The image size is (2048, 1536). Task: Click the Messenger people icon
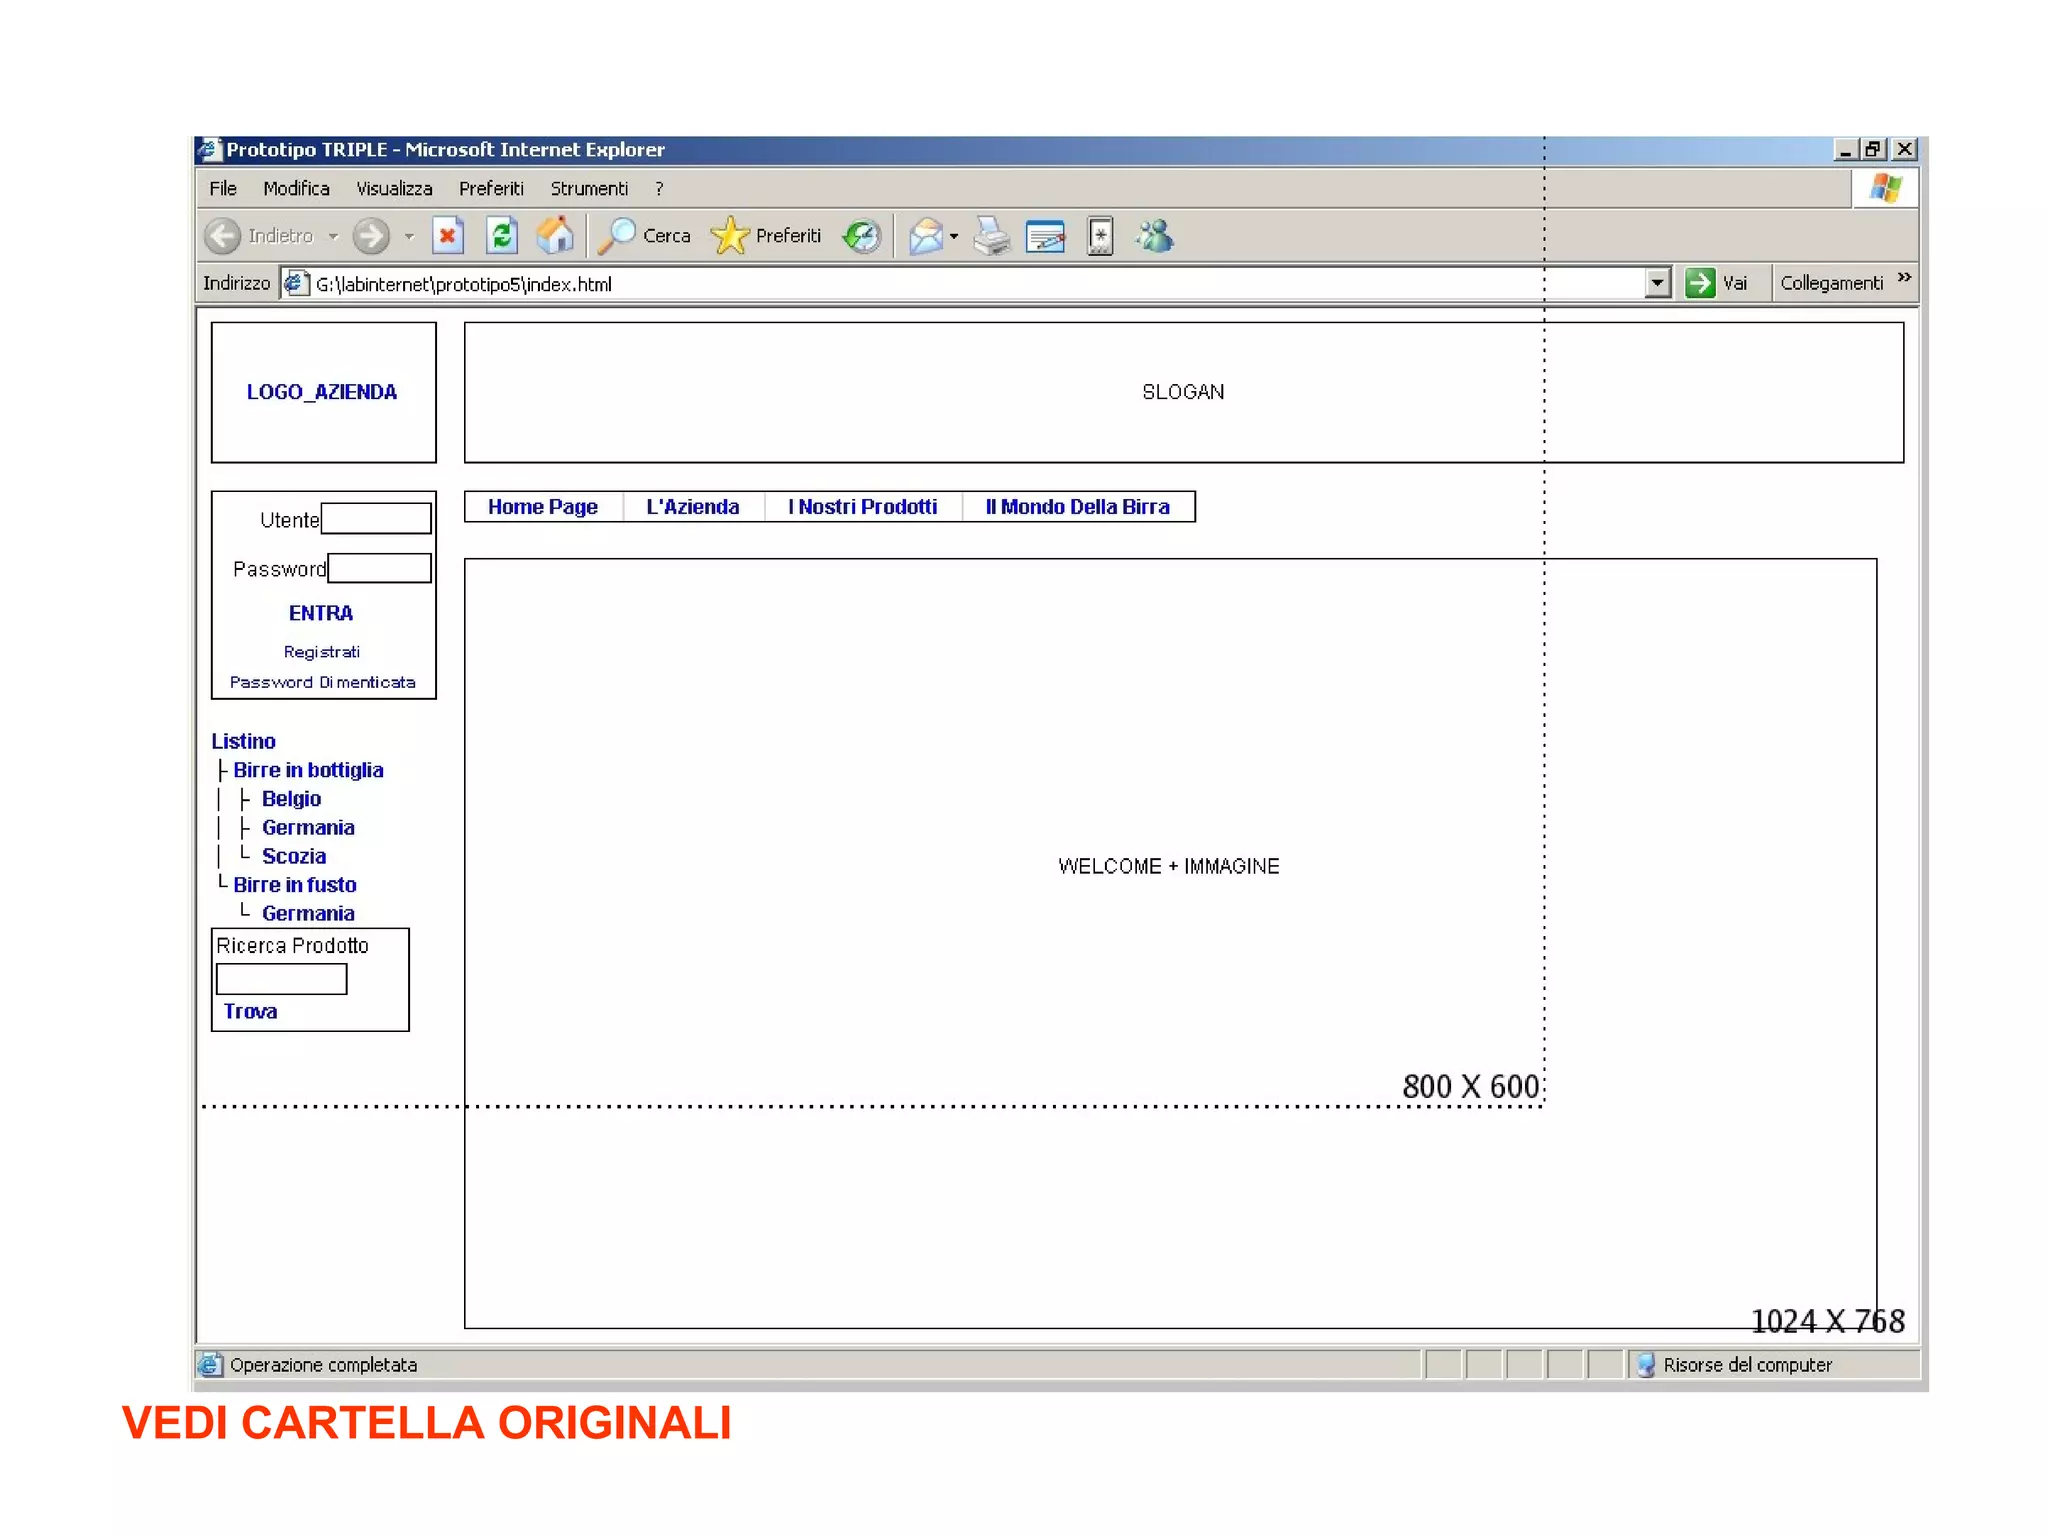click(x=1155, y=236)
